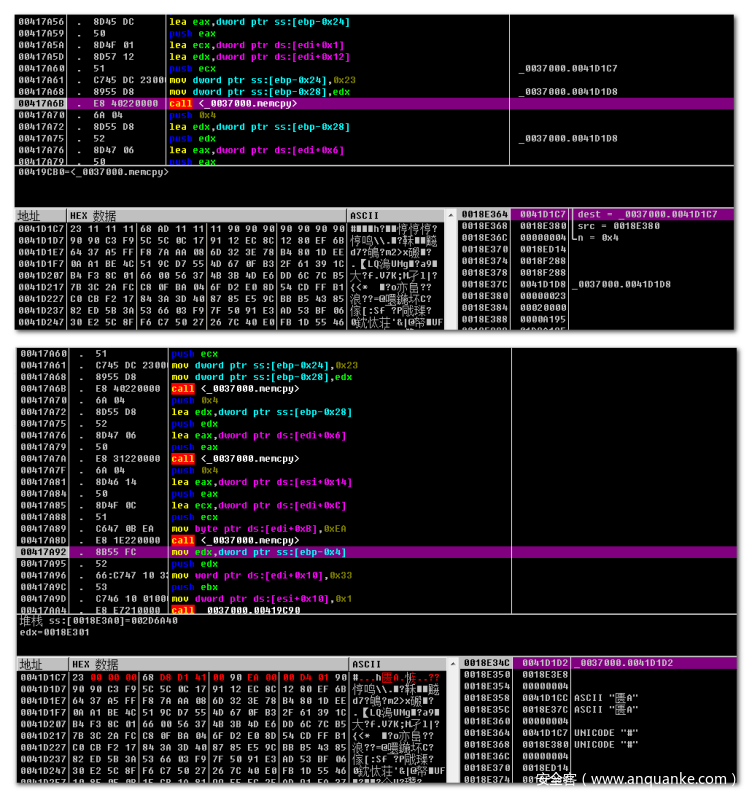Select the memcpy call at address 00417A8D
This screenshot has width=752, height=798.
[260, 540]
